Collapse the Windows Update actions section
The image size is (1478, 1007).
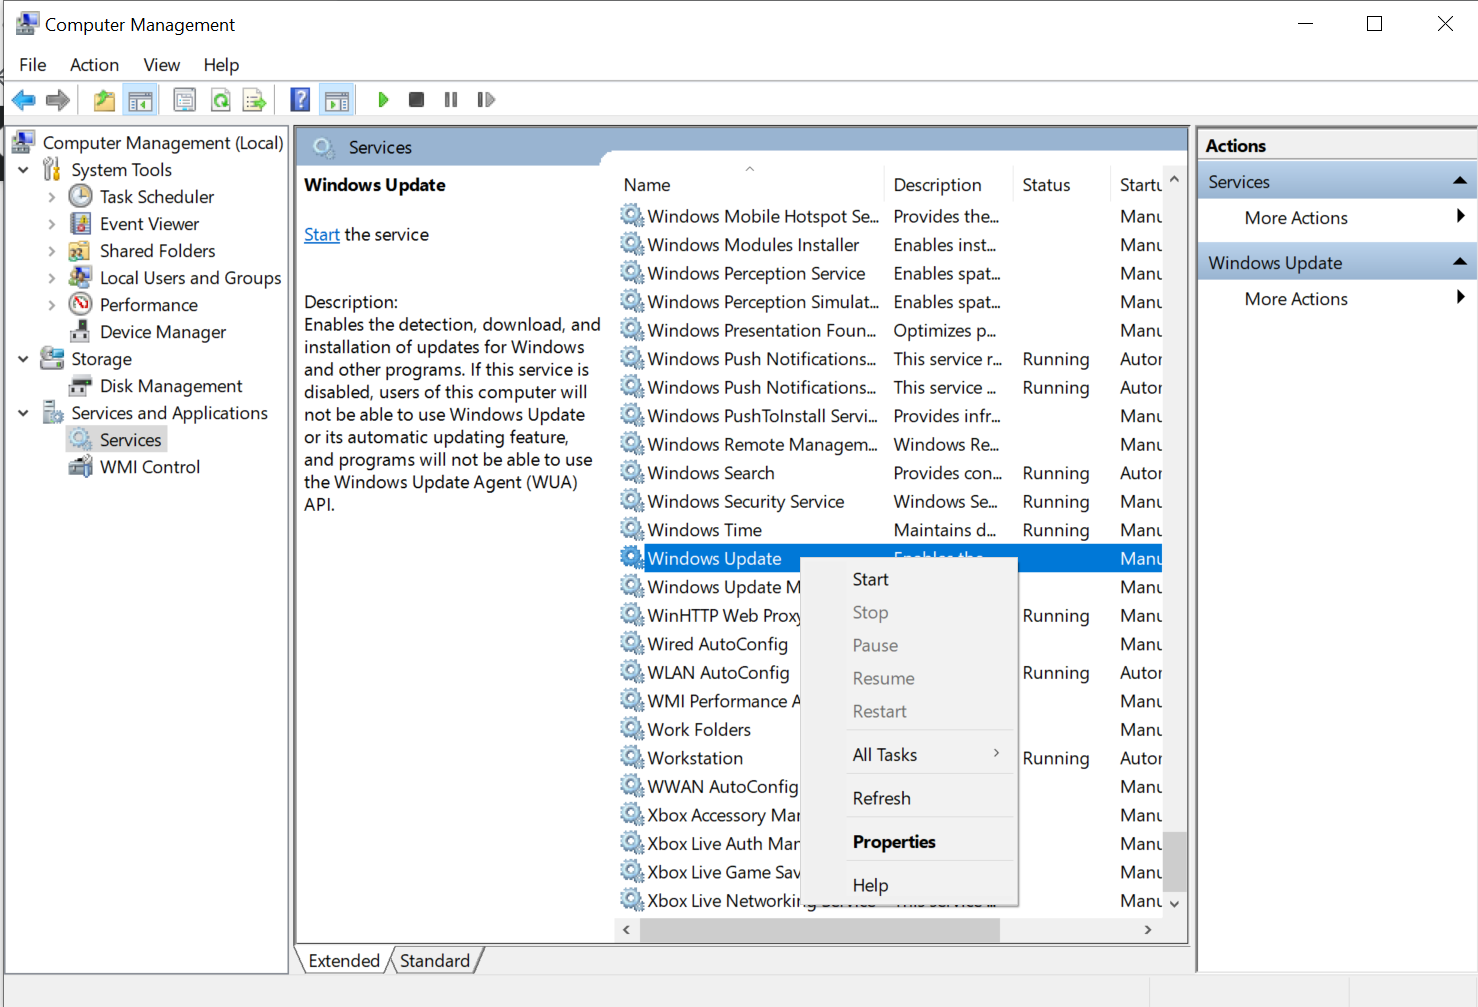click(1459, 262)
